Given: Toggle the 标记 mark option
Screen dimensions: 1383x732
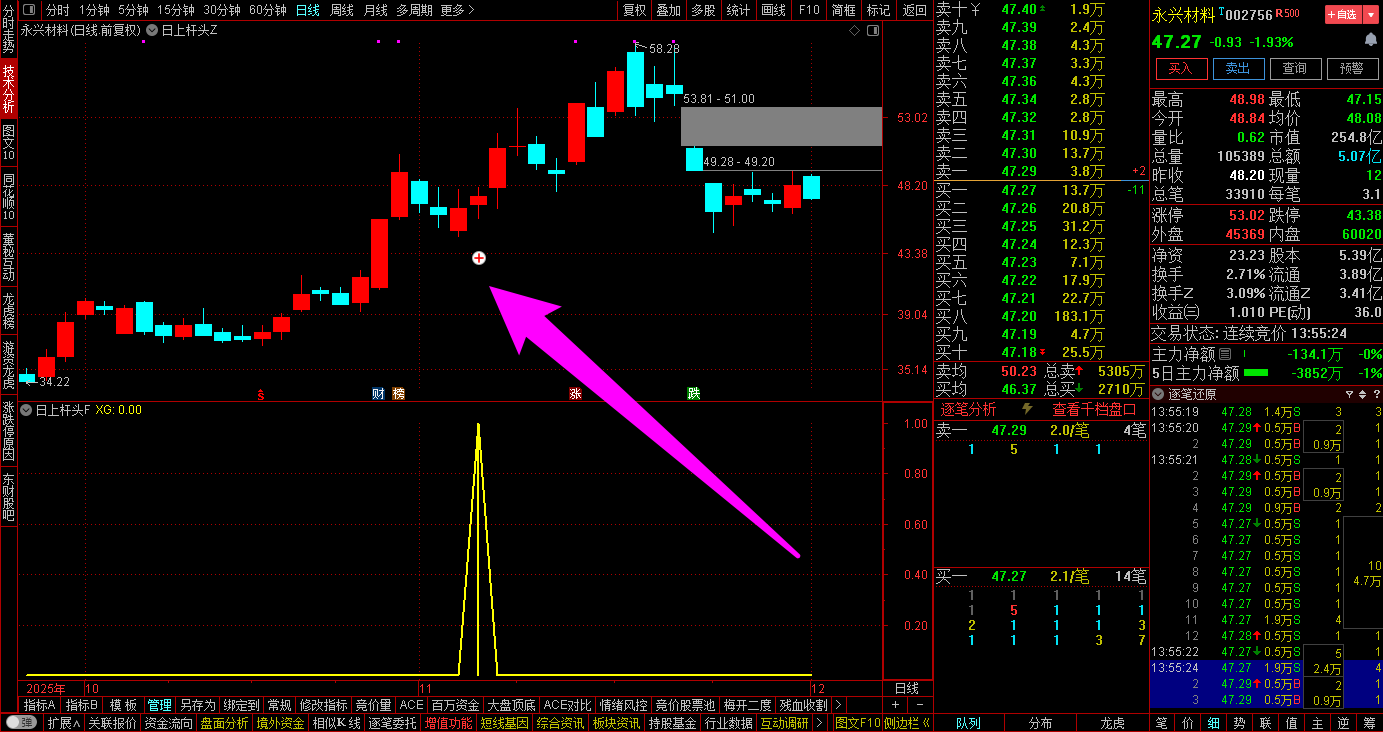Looking at the screenshot, I should (878, 10).
